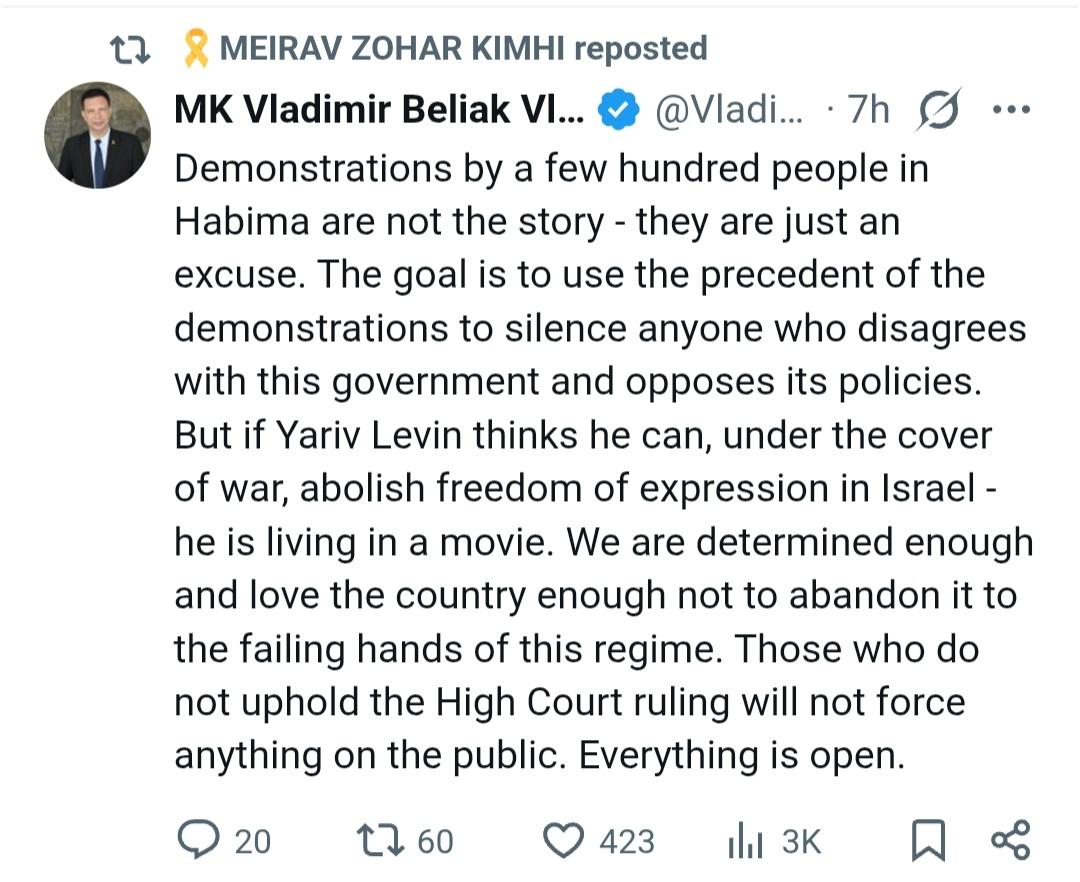Like the tweet with the heart icon
1080x882 pixels.
pyautogui.click(x=568, y=840)
